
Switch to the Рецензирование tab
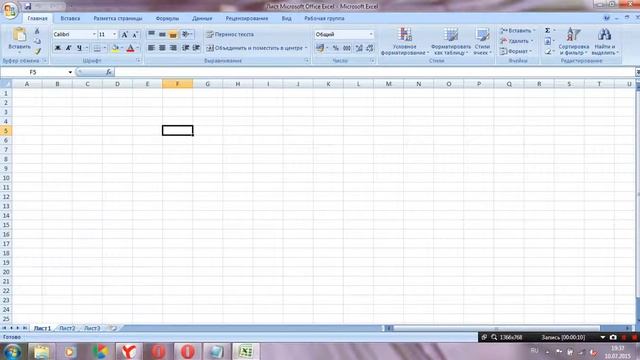[x=247, y=18]
